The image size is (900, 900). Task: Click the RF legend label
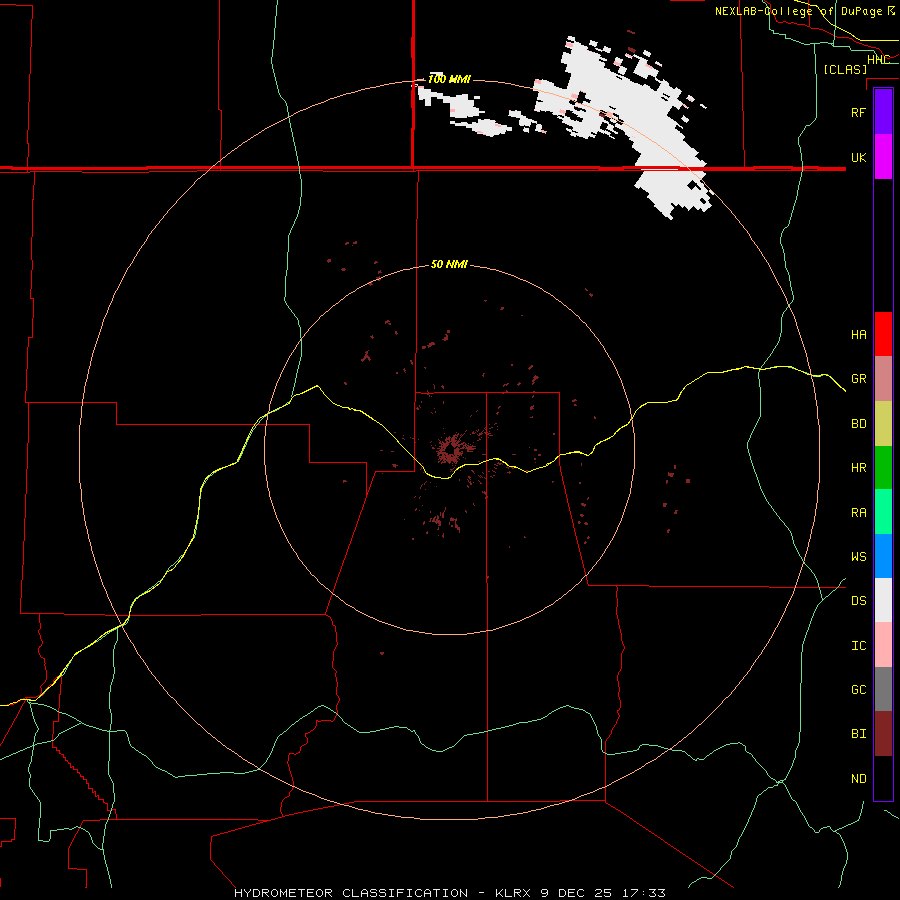click(858, 112)
